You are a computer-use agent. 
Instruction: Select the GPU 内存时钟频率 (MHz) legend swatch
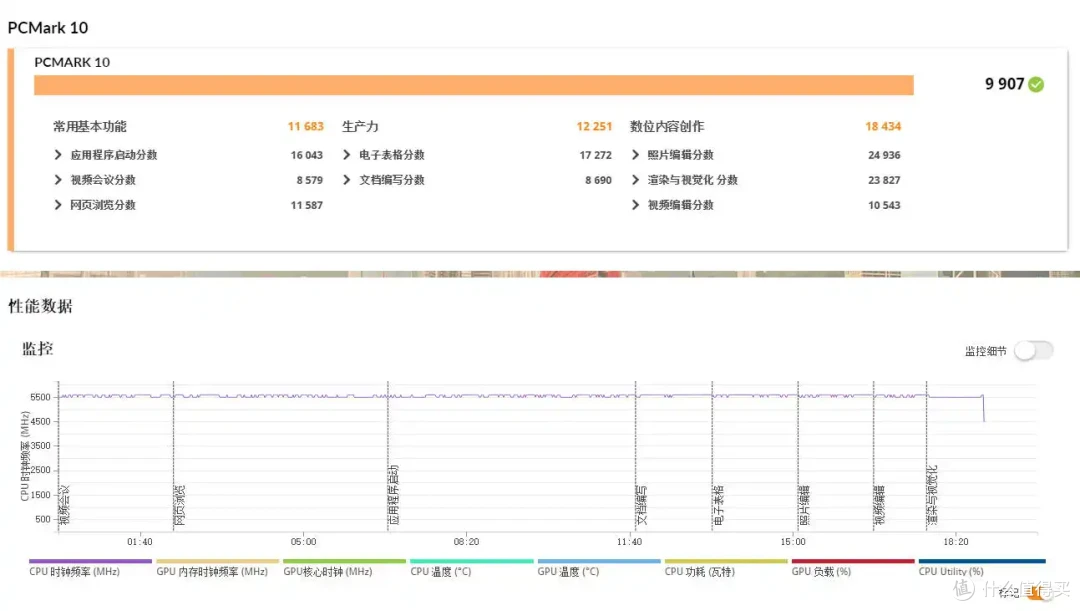point(218,561)
